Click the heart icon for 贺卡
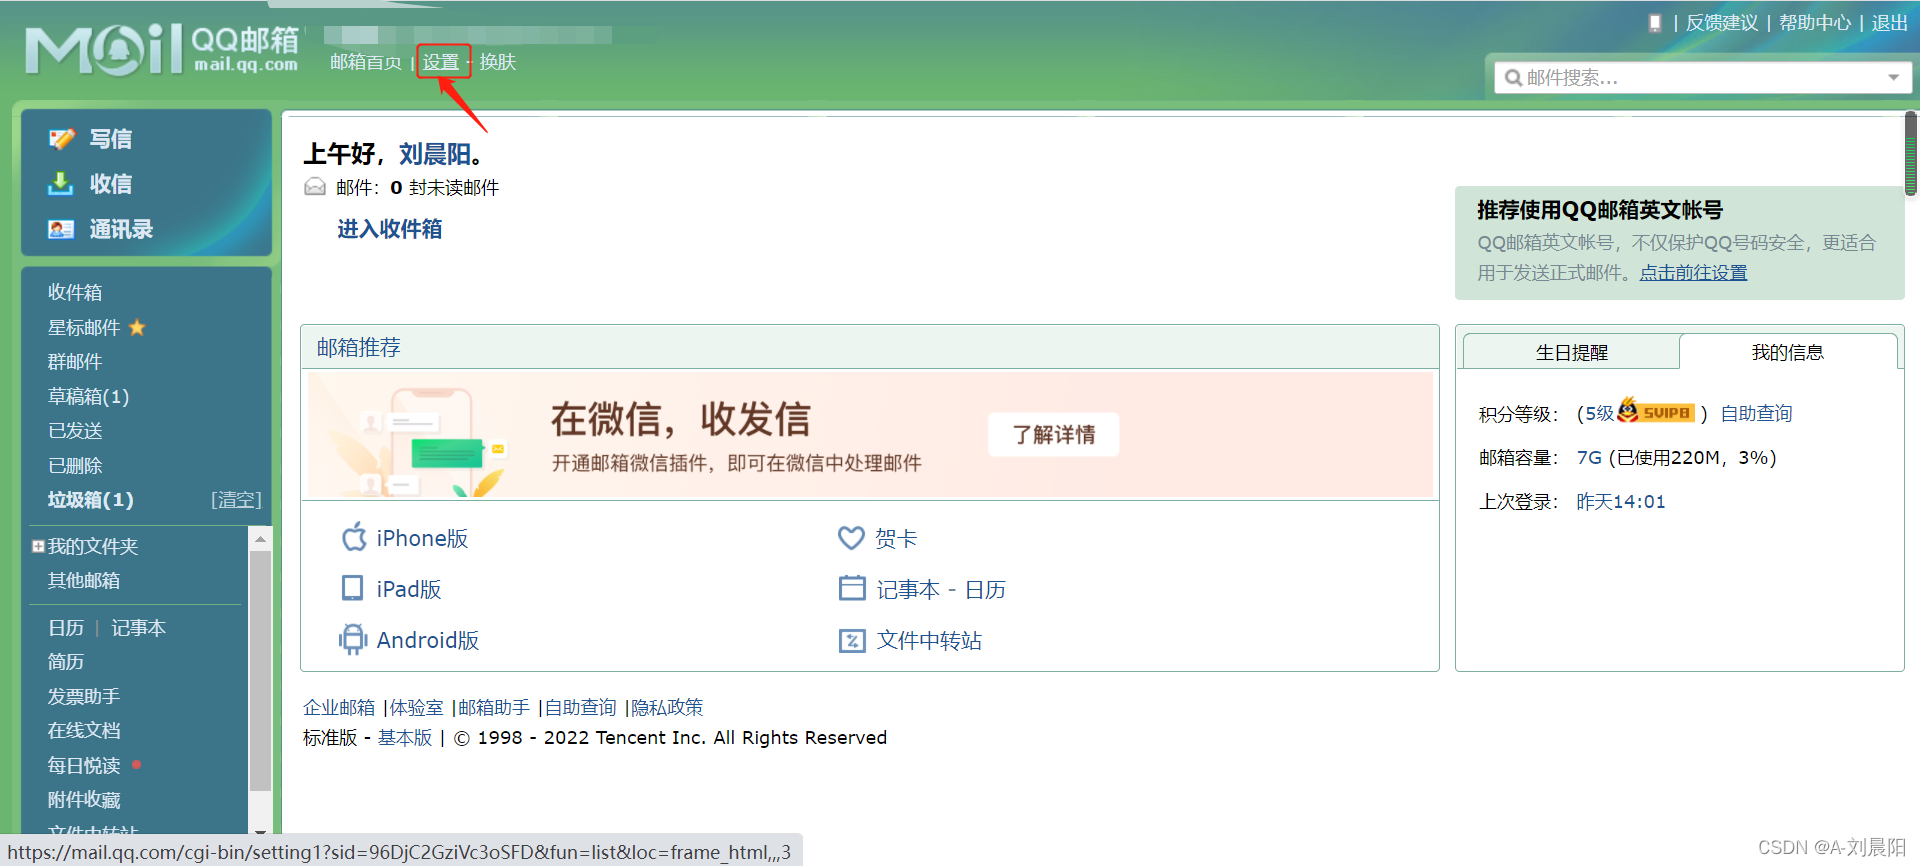The height and width of the screenshot is (866, 1920). [851, 538]
